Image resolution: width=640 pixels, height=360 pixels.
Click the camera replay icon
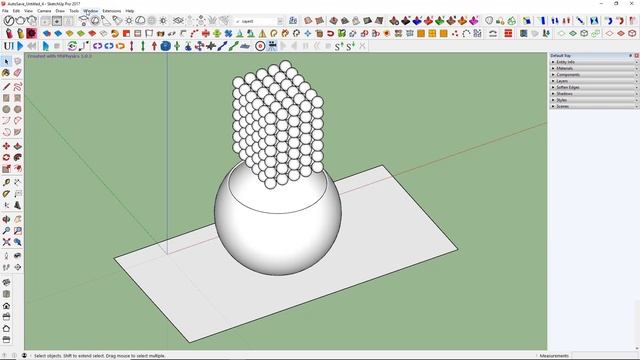[x=272, y=46]
